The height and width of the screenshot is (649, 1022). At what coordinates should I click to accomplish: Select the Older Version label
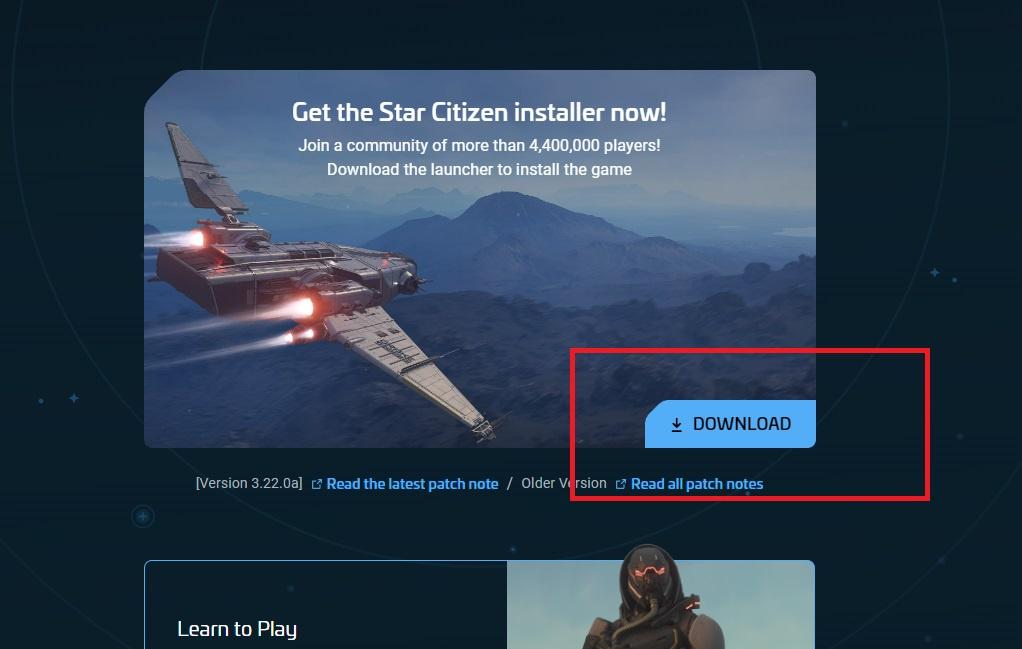click(x=564, y=483)
